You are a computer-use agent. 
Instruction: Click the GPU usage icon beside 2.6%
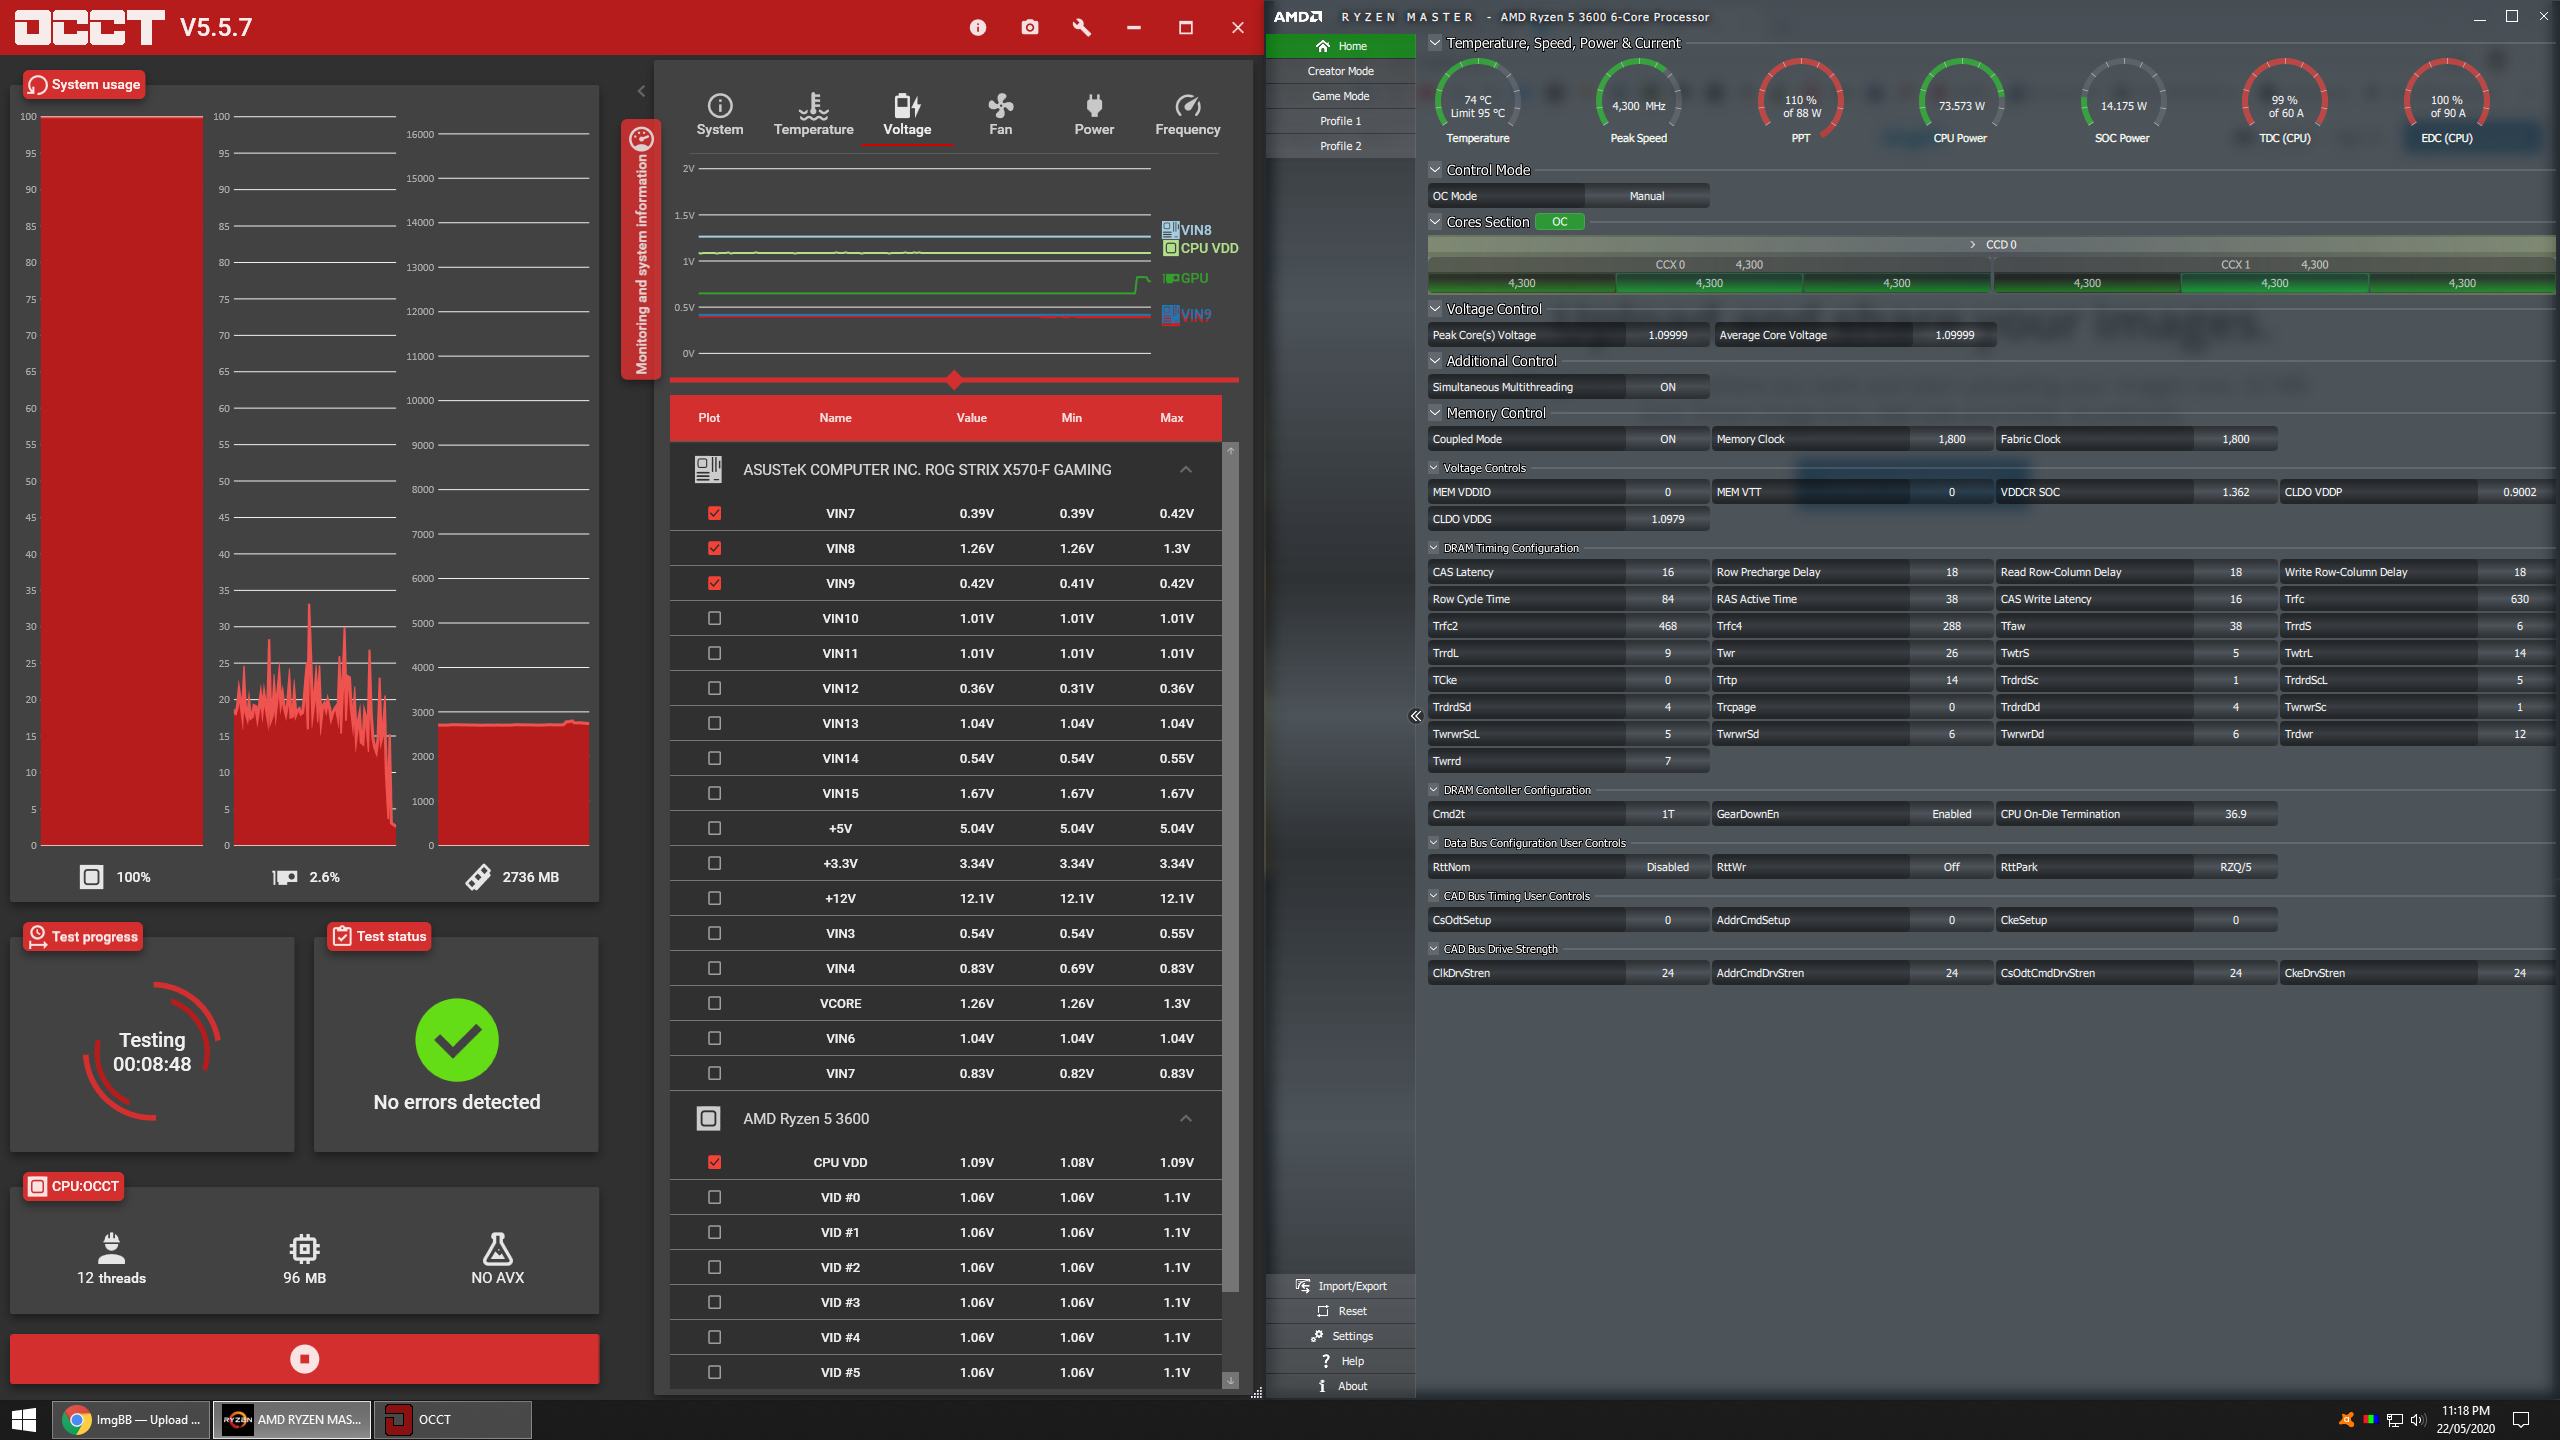[285, 877]
